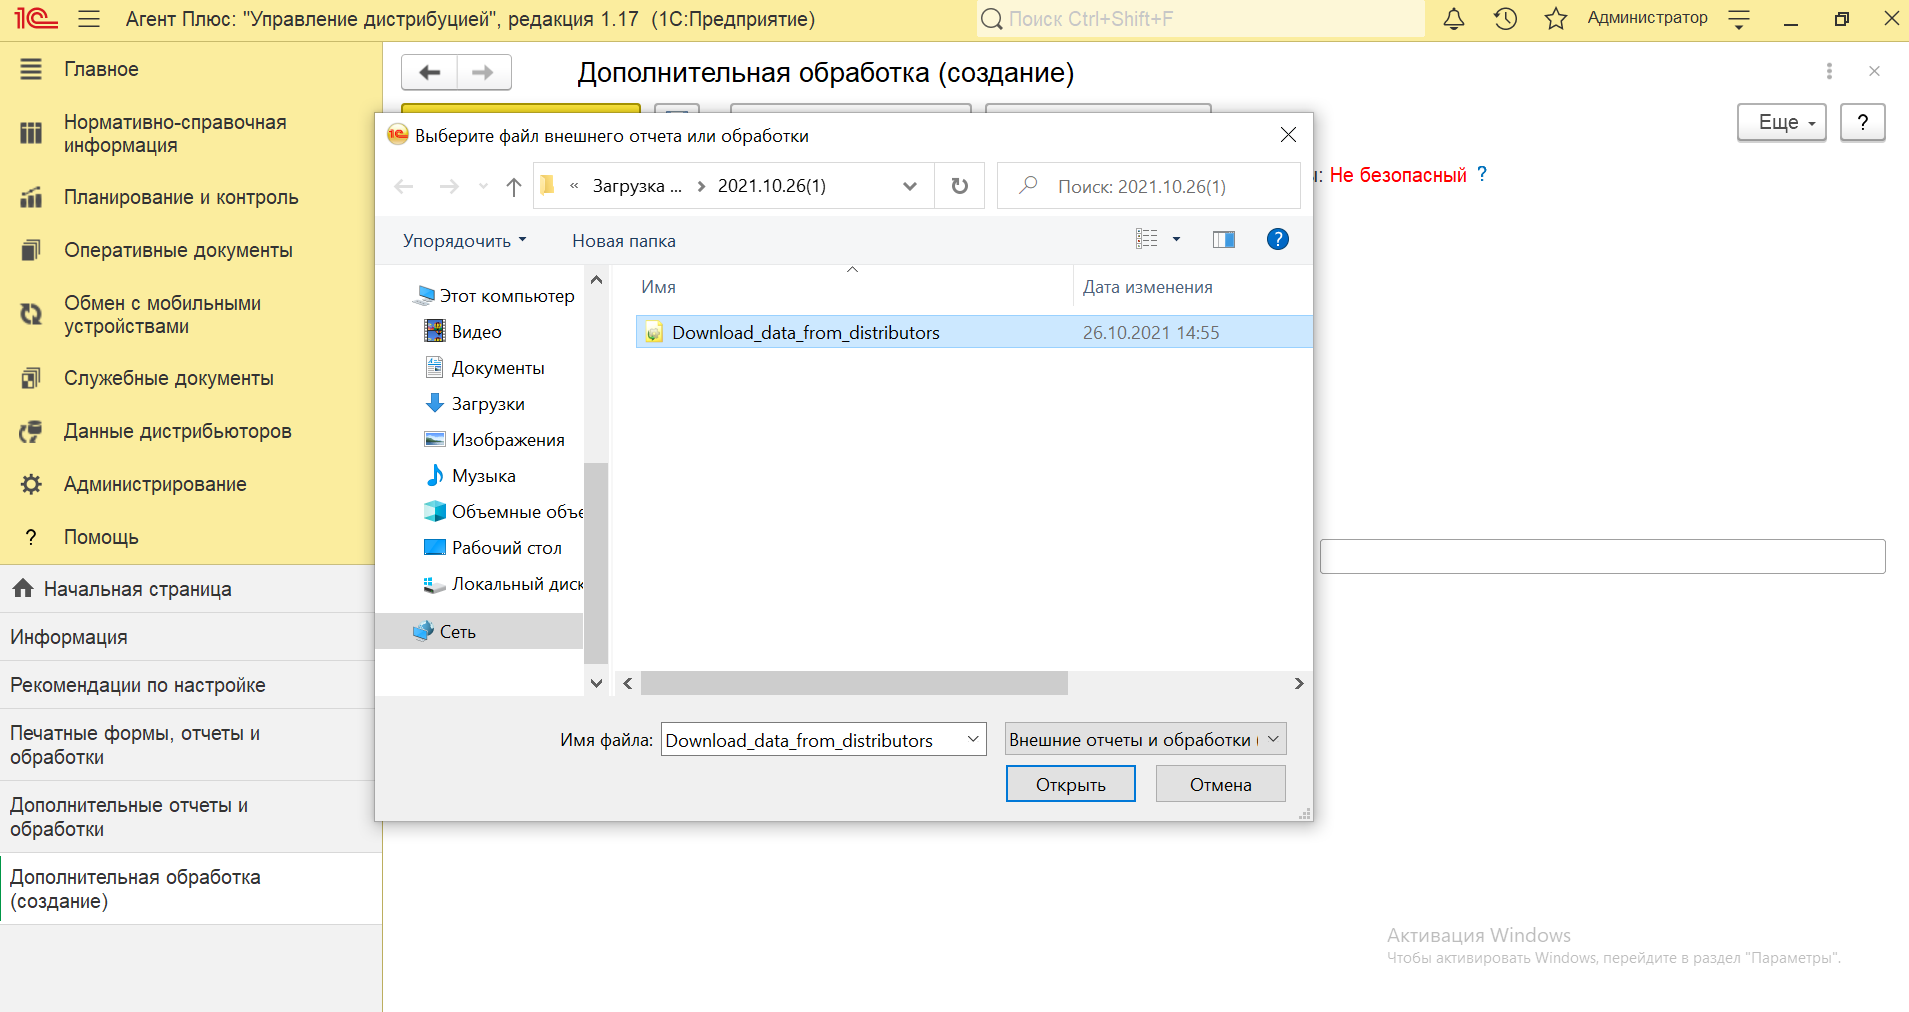Sort by Дата изменения column header
This screenshot has height=1012, width=1909.
tap(1147, 287)
